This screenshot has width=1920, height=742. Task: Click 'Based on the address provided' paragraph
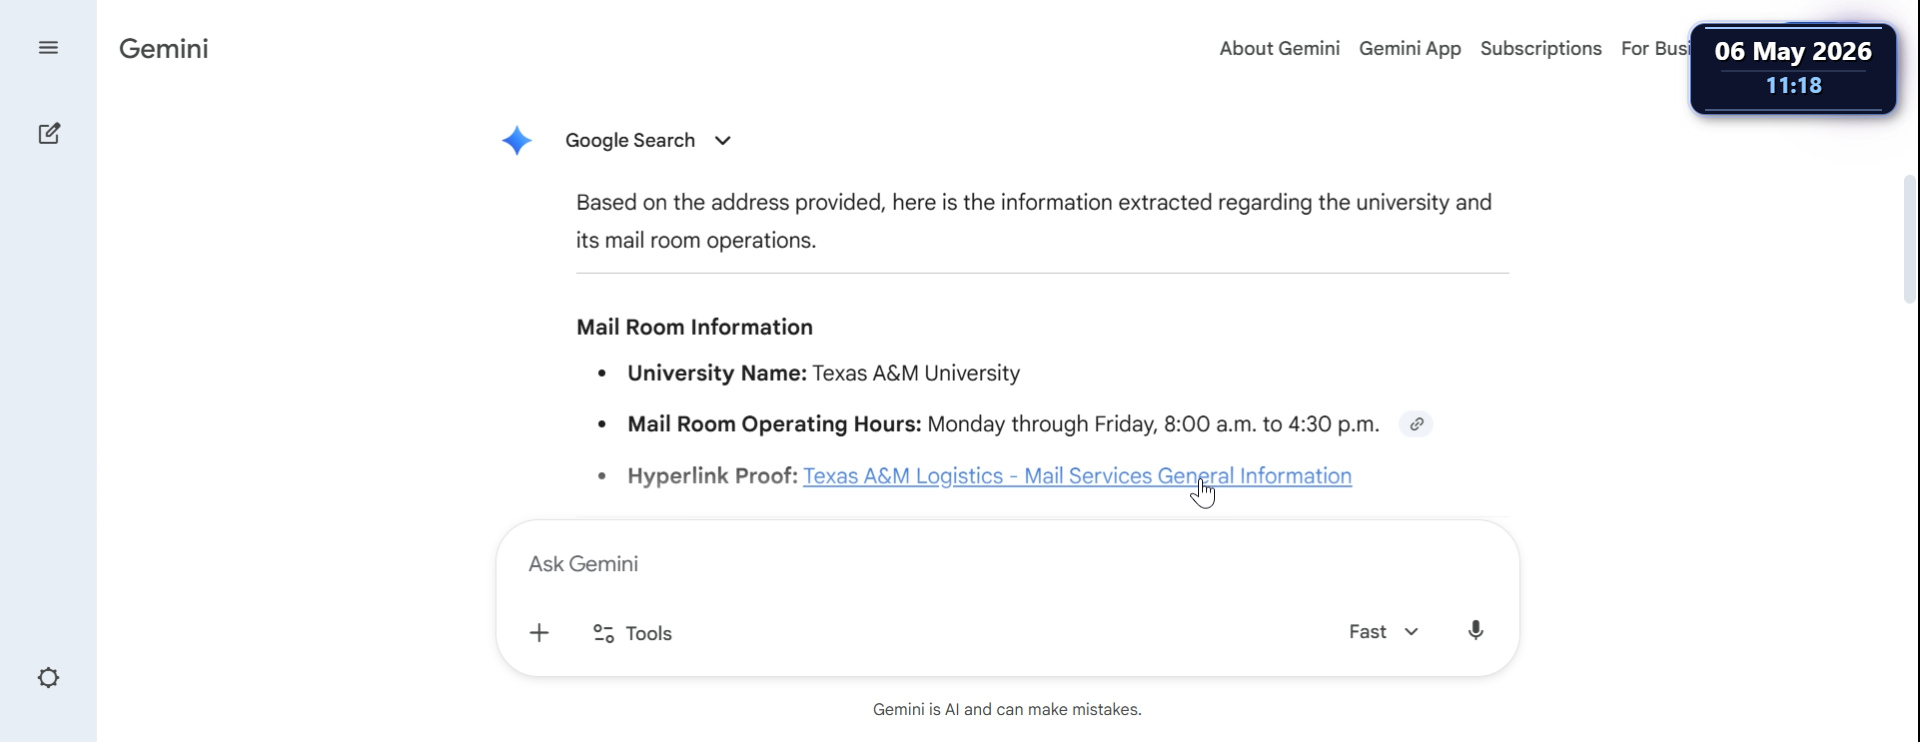click(1034, 222)
